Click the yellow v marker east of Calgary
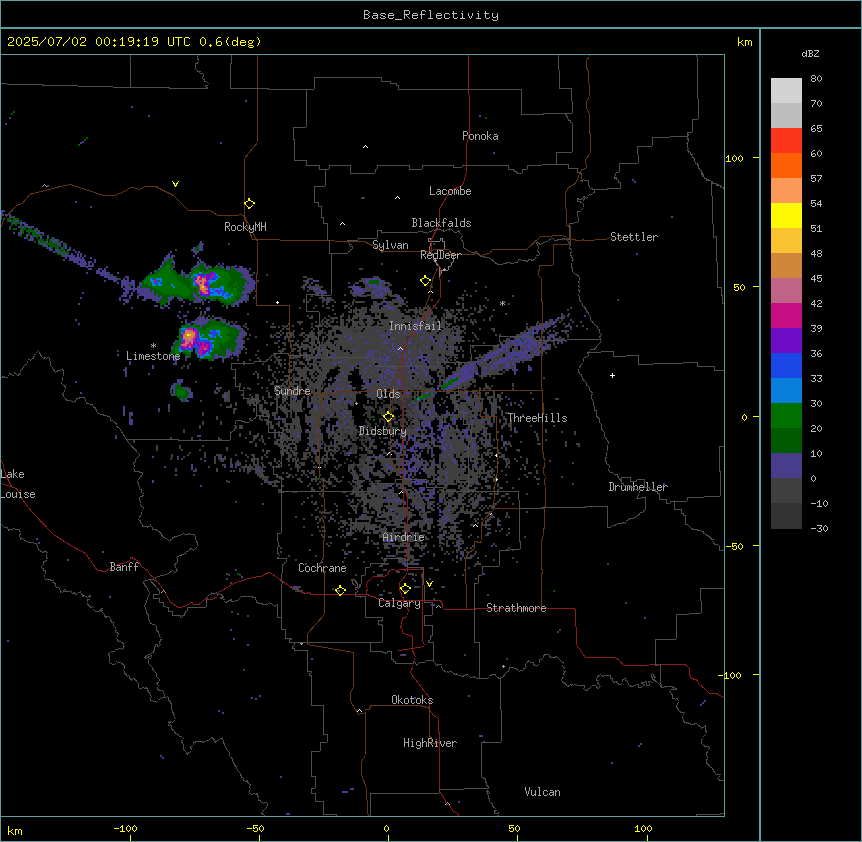This screenshot has width=862, height=842. tap(429, 584)
